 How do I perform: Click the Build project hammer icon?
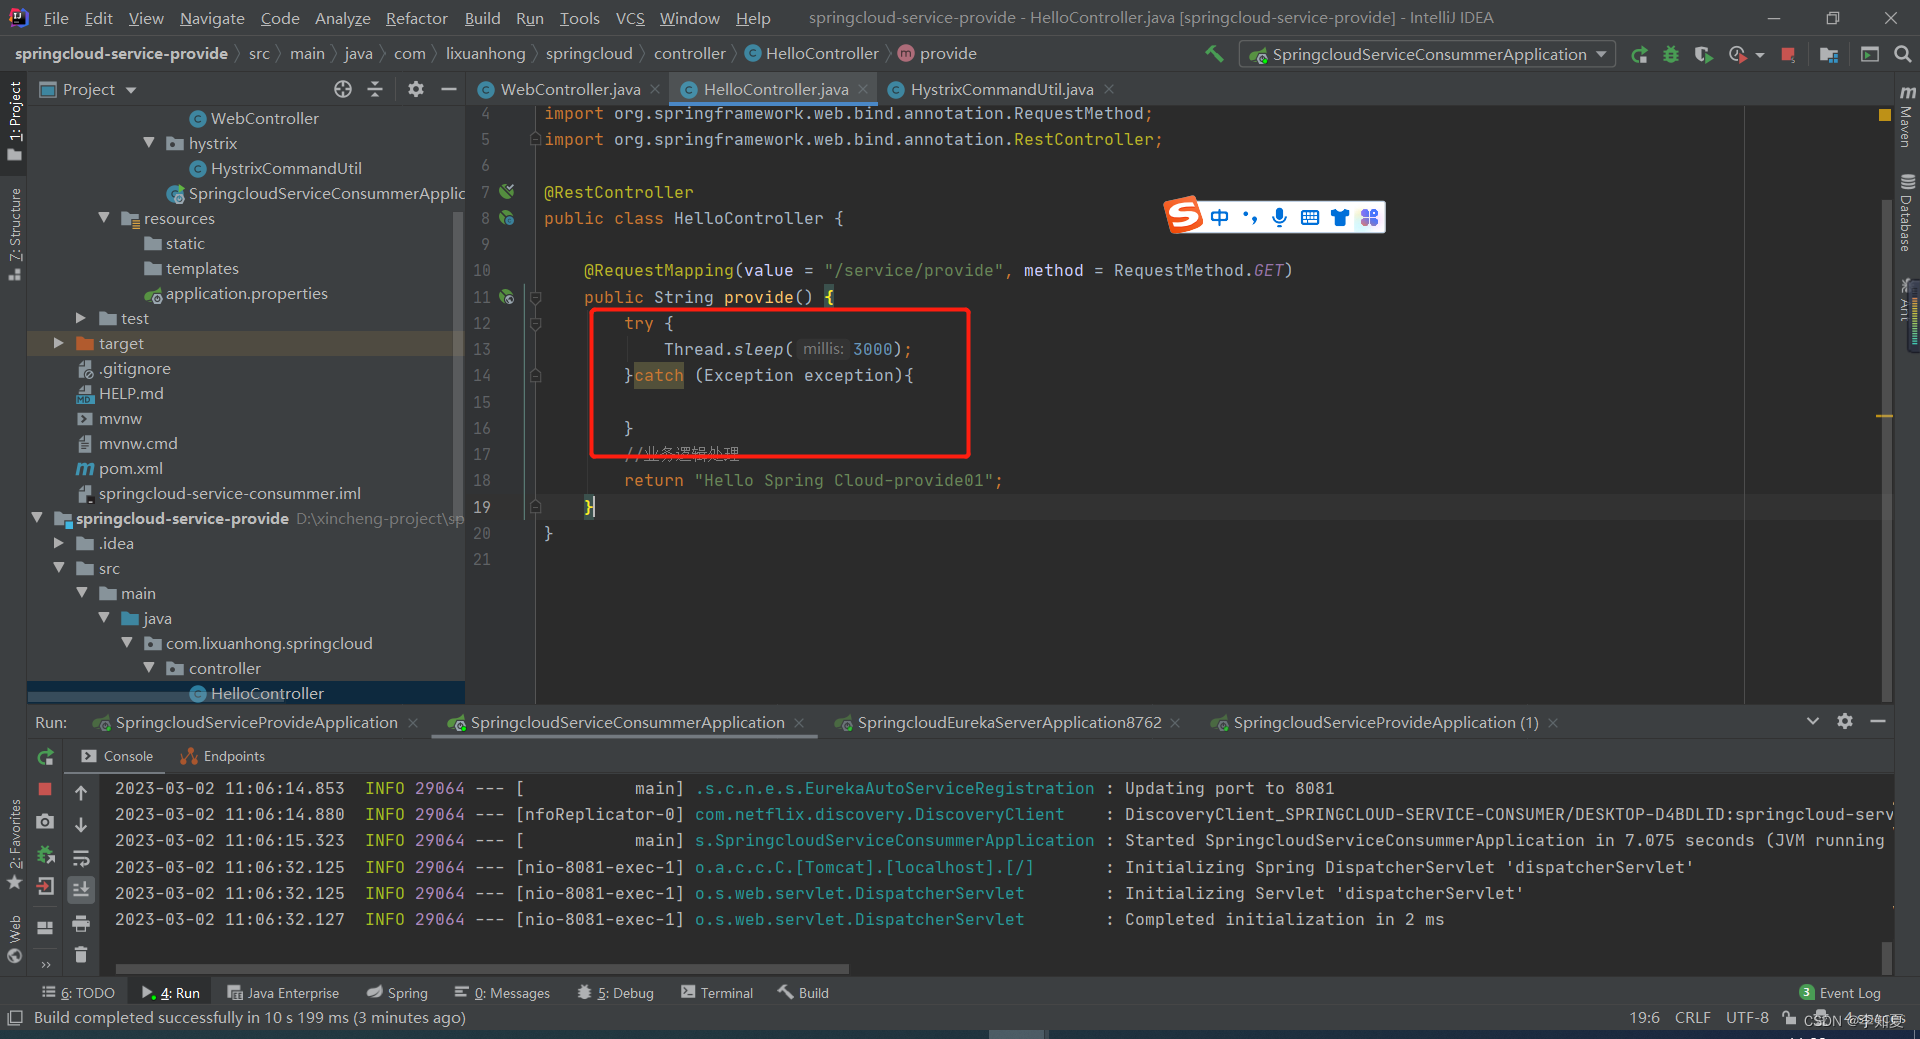pyautogui.click(x=1214, y=54)
